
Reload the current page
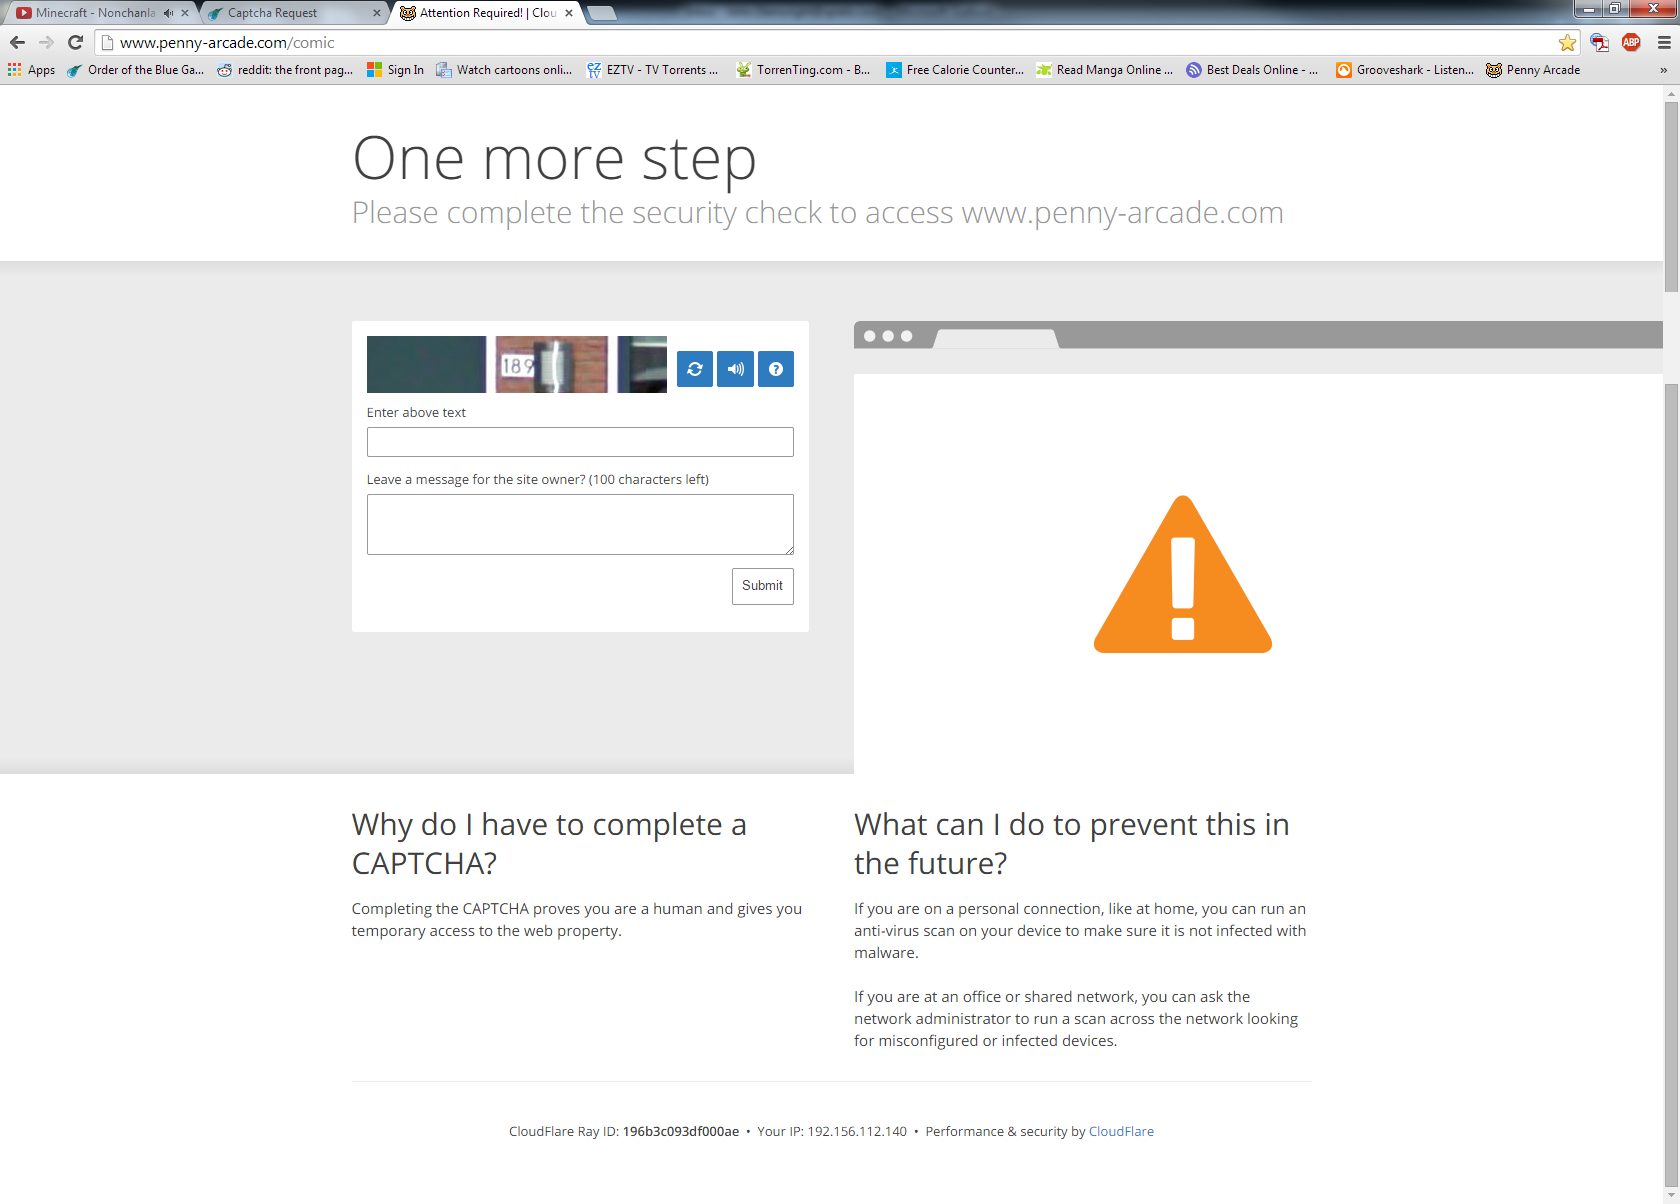(75, 42)
